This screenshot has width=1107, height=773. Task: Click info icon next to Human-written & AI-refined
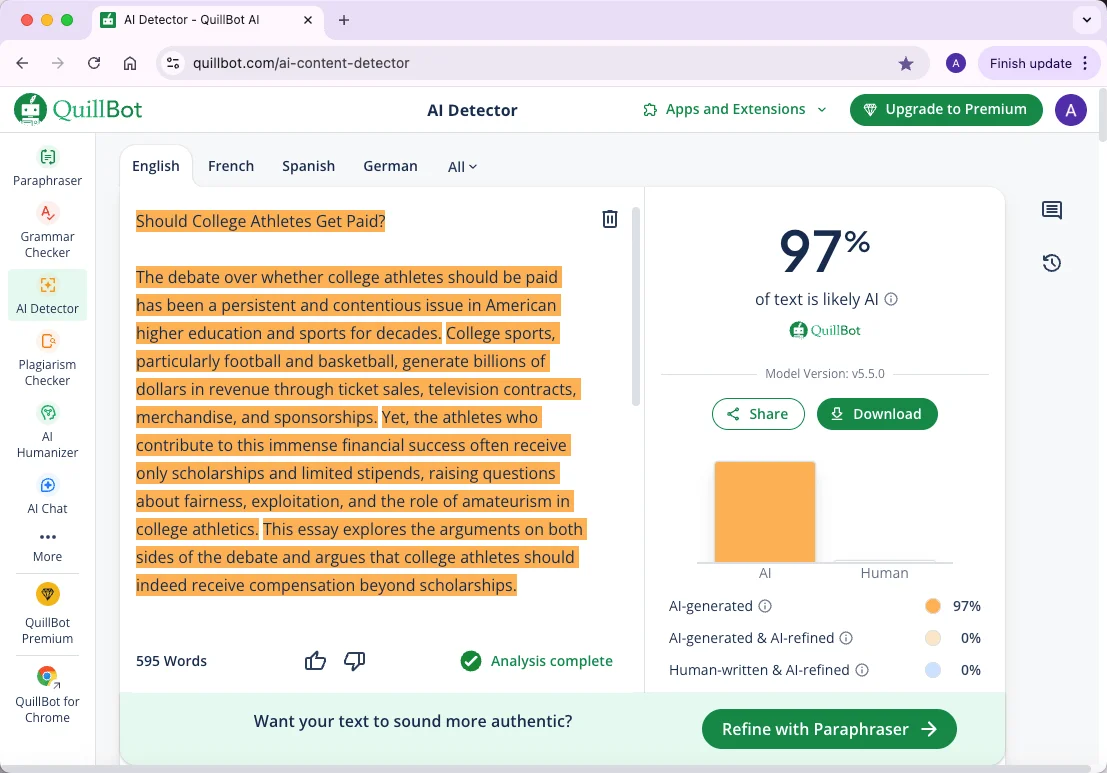click(861, 670)
